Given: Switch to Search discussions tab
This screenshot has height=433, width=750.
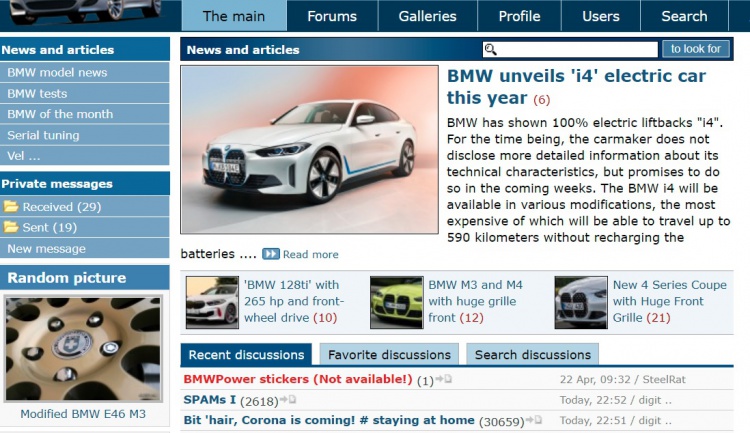Looking at the screenshot, I should coord(533,355).
